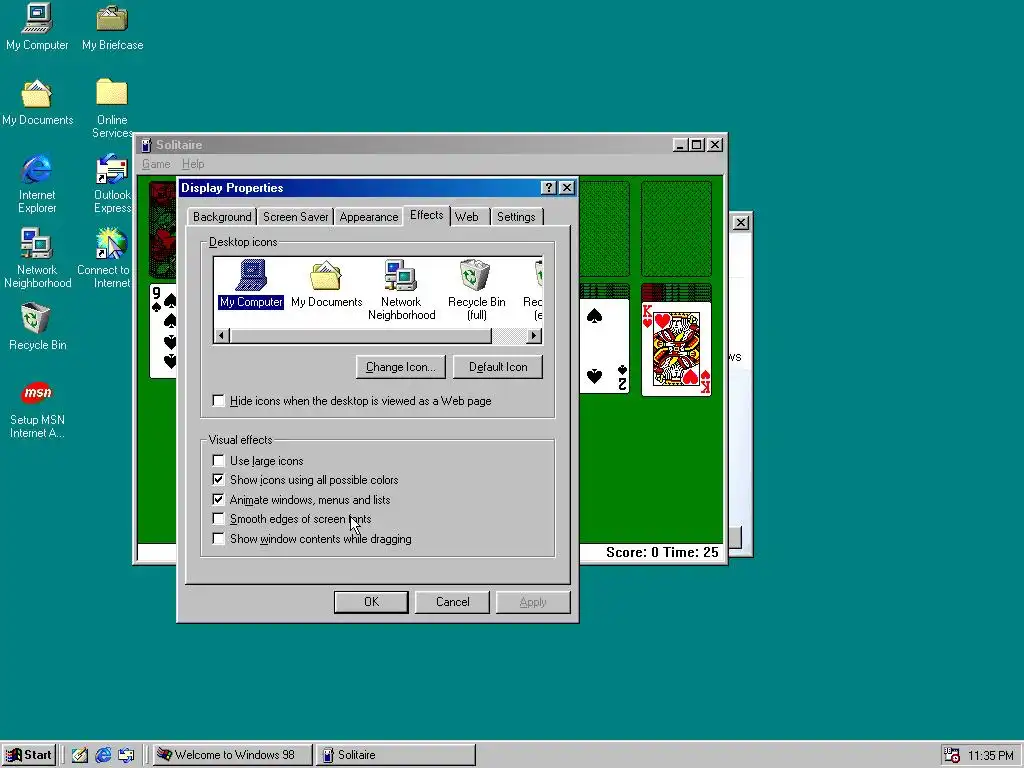Click the 9 of Spades card in Solitaire

(x=163, y=330)
